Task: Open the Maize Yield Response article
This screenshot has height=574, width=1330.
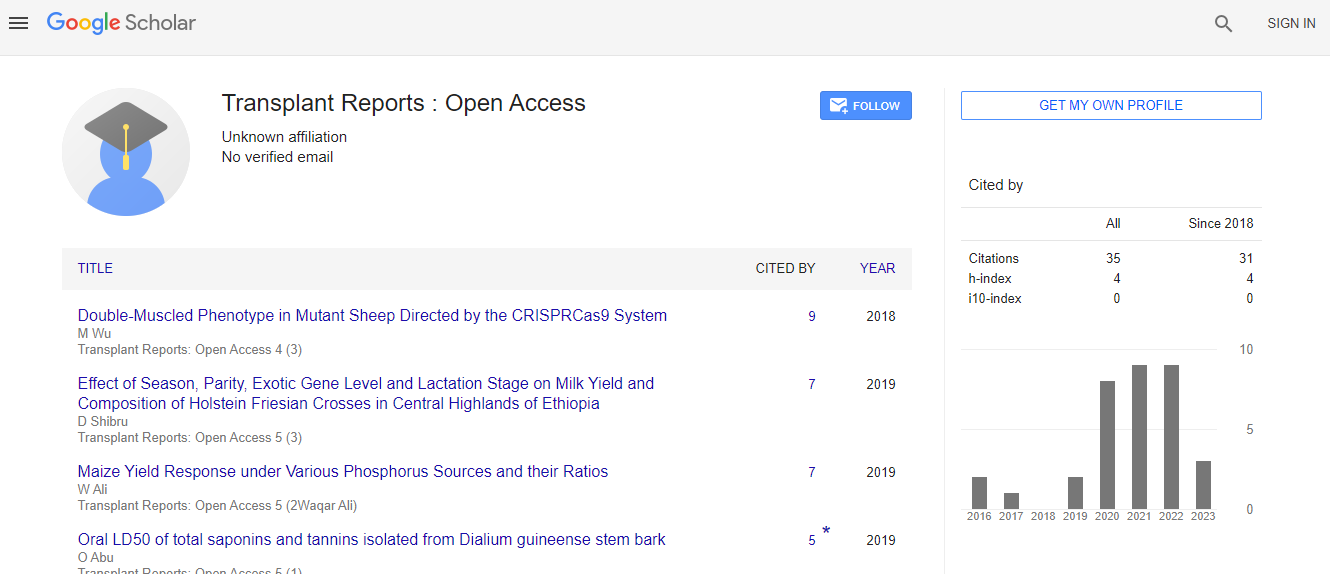Action: 343,472
